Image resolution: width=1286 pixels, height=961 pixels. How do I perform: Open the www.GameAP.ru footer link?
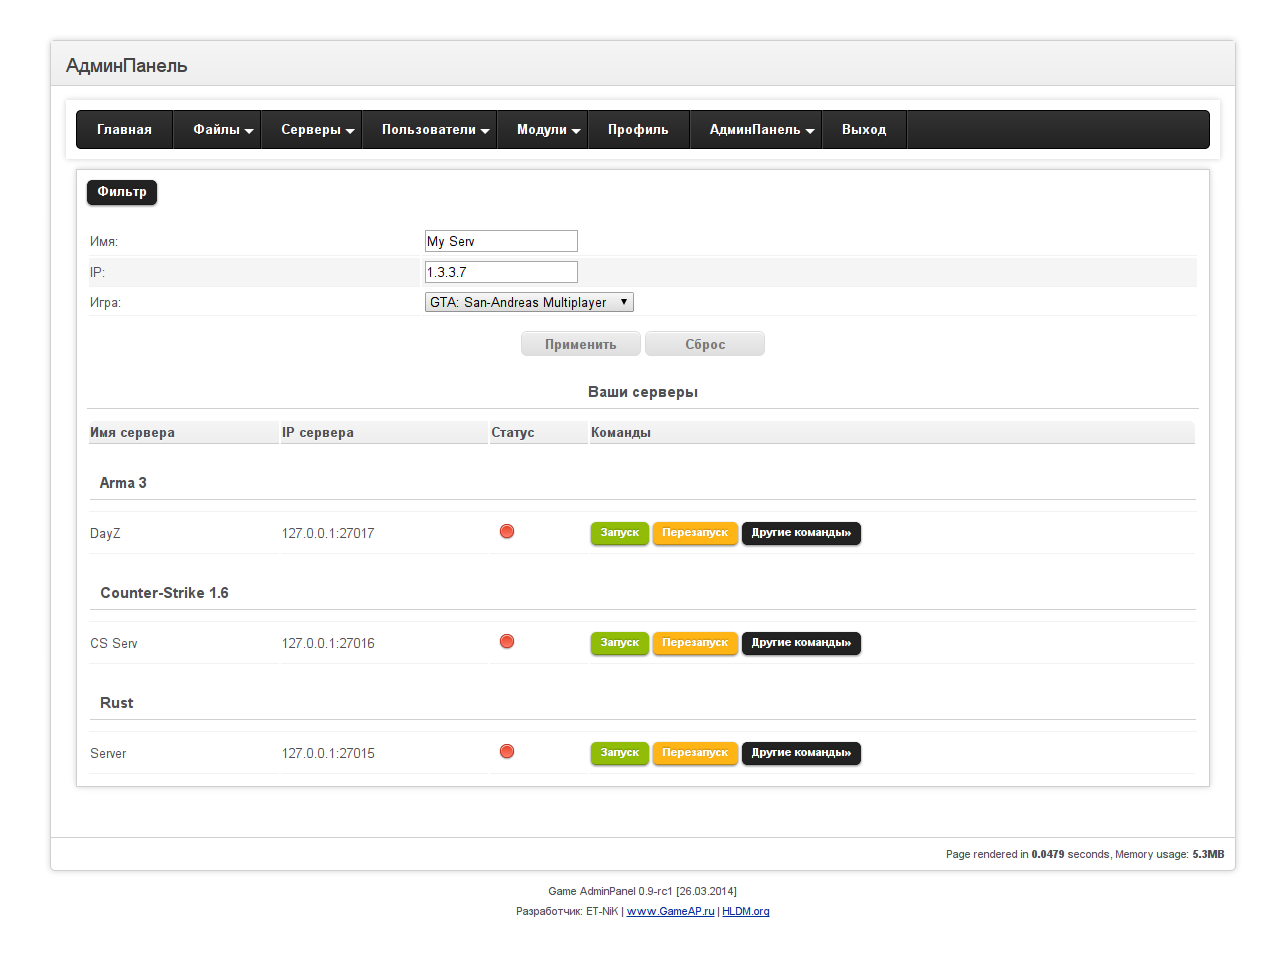[x=670, y=911]
